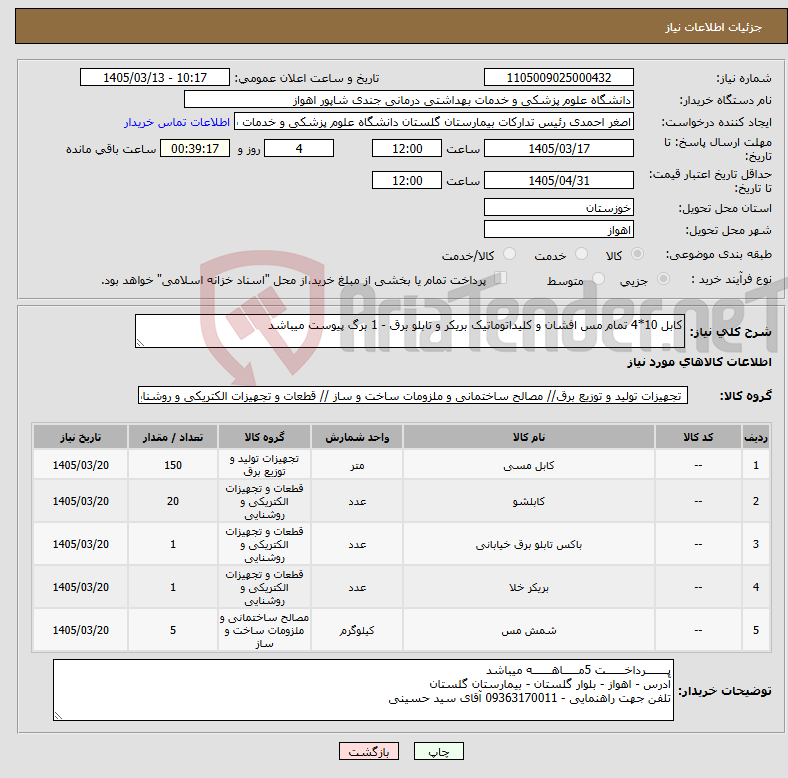The width and height of the screenshot is (788, 778).
Task: Click the buyer organization name field
Action: tap(409, 100)
